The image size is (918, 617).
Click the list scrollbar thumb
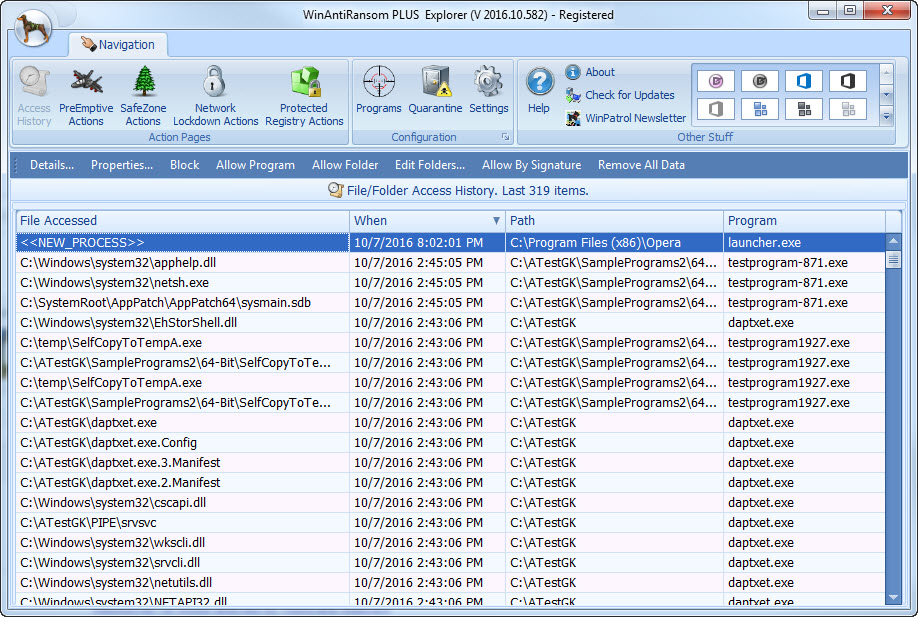(x=893, y=259)
